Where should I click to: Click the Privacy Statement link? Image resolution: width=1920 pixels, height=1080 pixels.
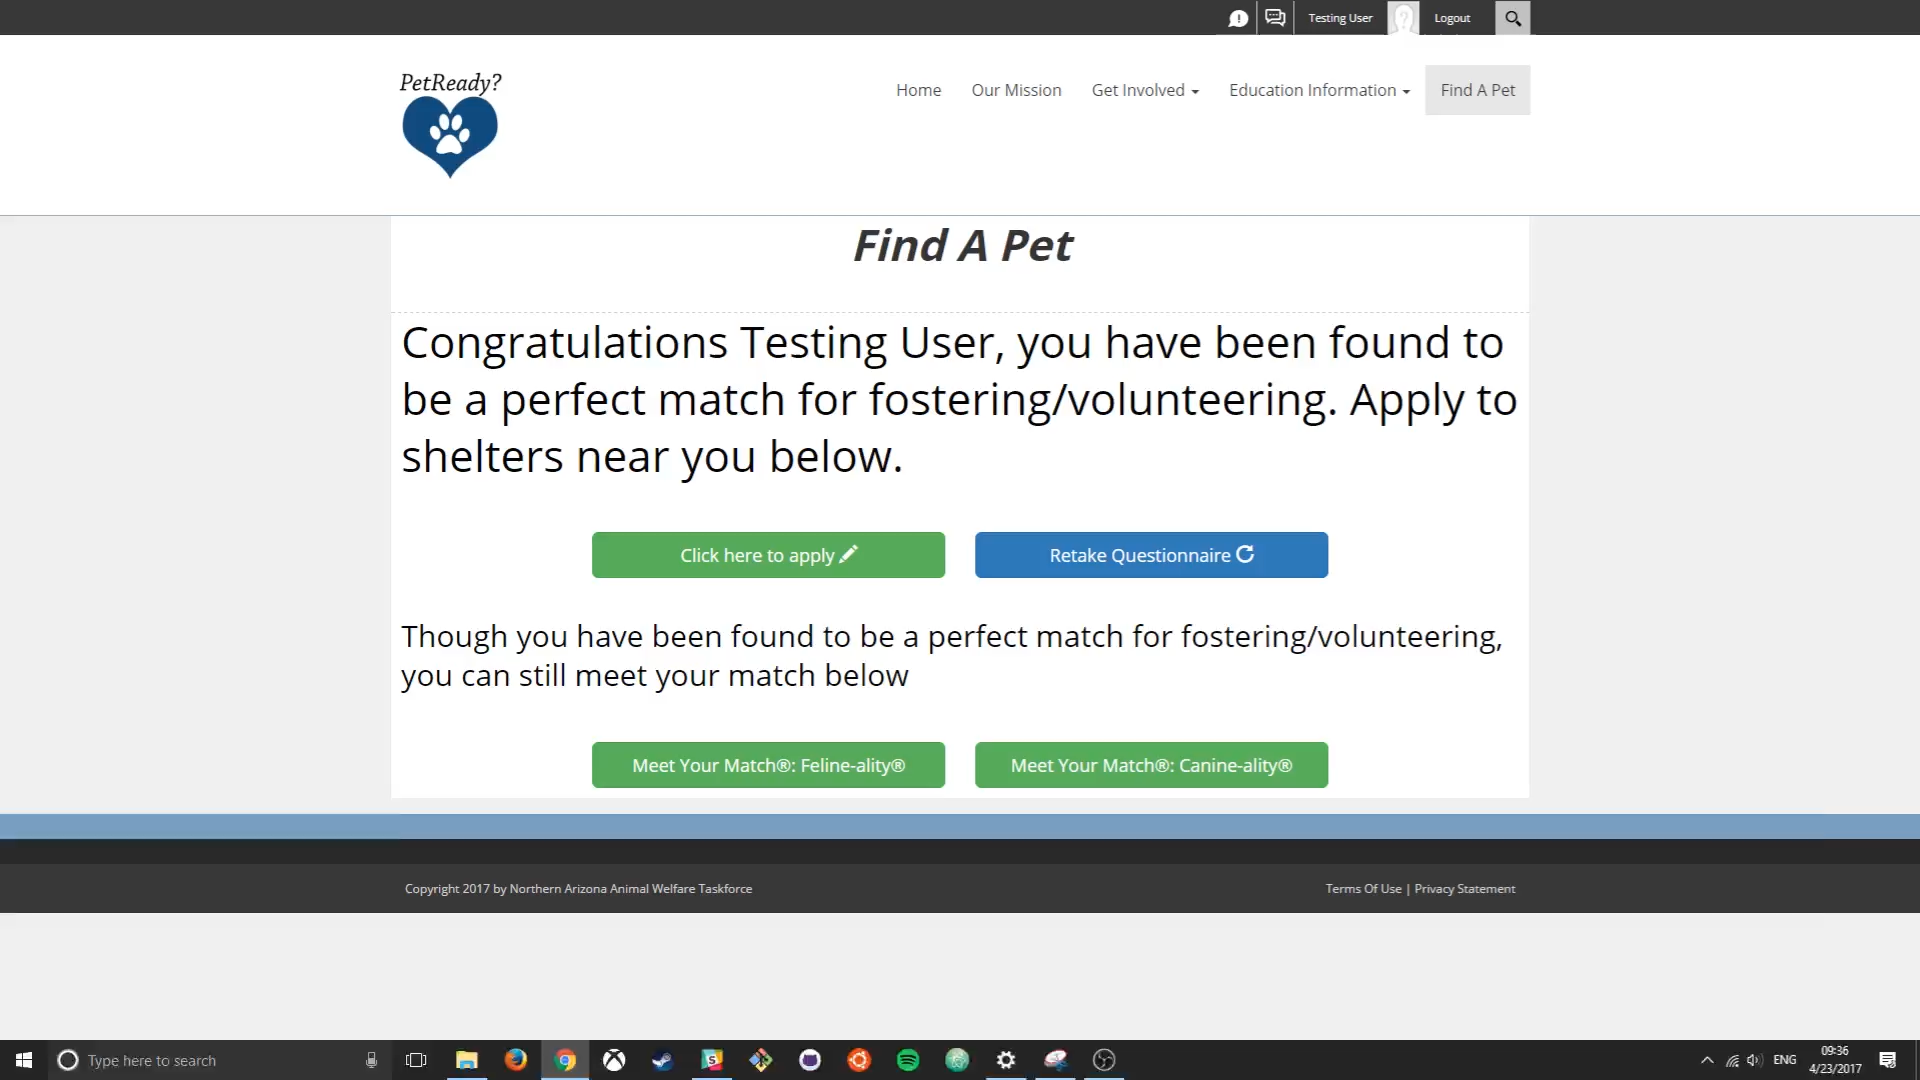[x=1464, y=889]
